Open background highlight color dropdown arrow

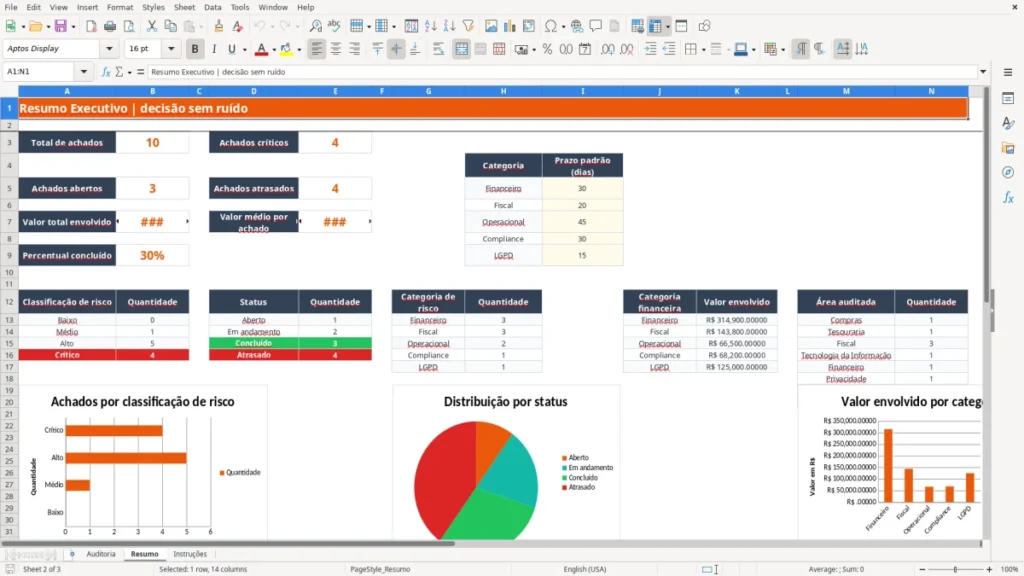pyautogui.click(x=299, y=50)
